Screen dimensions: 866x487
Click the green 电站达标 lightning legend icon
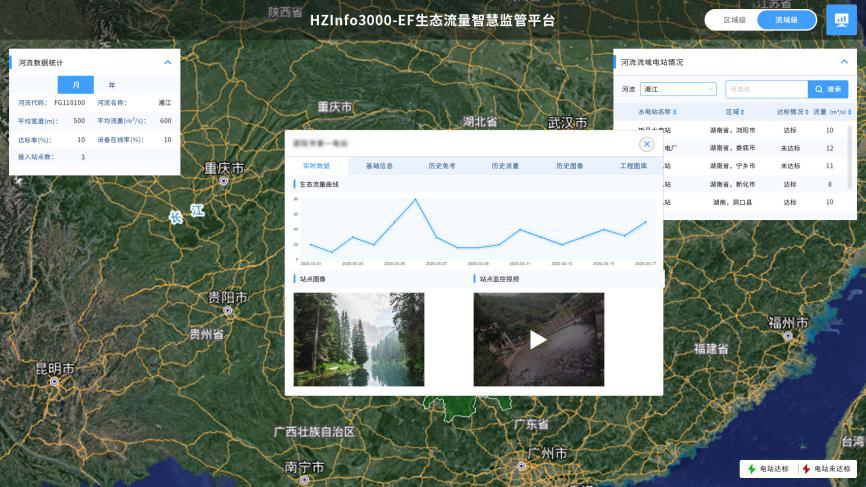[752, 468]
